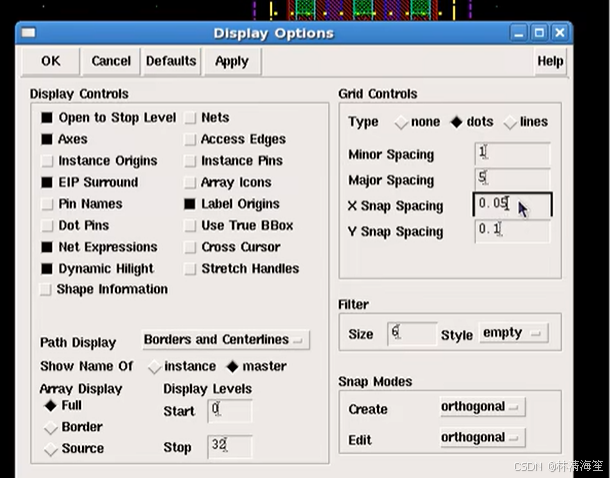610x478 pixels.
Task: Minimize the Display Options window
Action: pyautogui.click(x=519, y=33)
